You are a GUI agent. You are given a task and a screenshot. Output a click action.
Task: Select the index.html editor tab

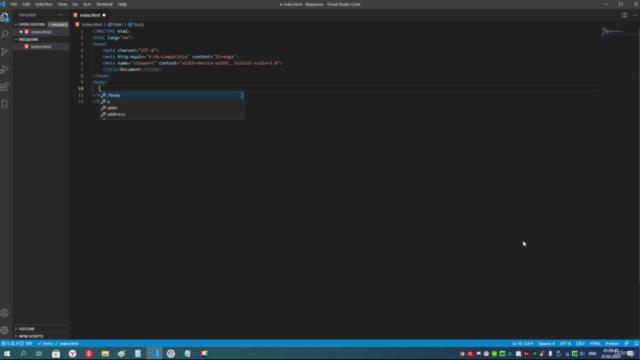pos(90,15)
